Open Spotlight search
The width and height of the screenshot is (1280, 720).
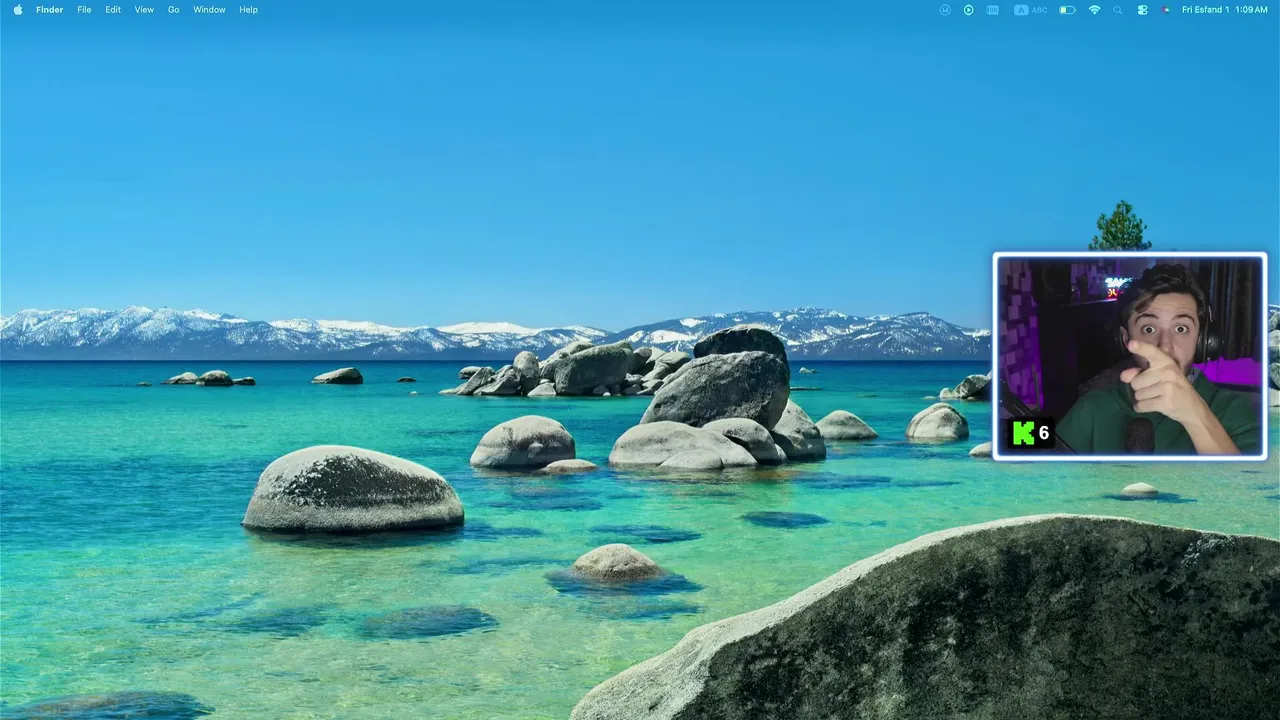coord(1118,9)
